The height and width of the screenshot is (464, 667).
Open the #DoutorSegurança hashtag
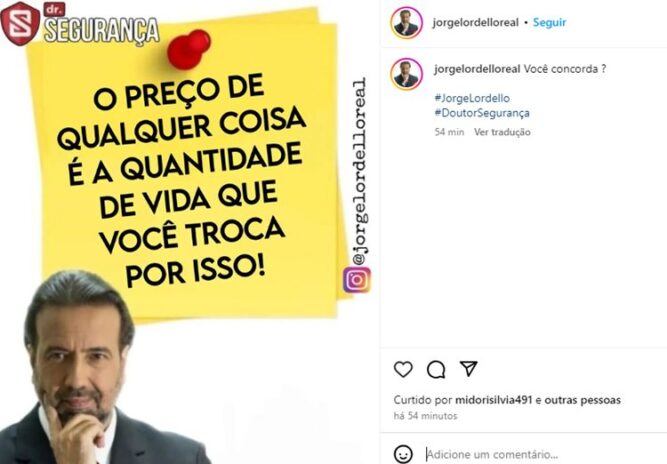[x=482, y=113]
